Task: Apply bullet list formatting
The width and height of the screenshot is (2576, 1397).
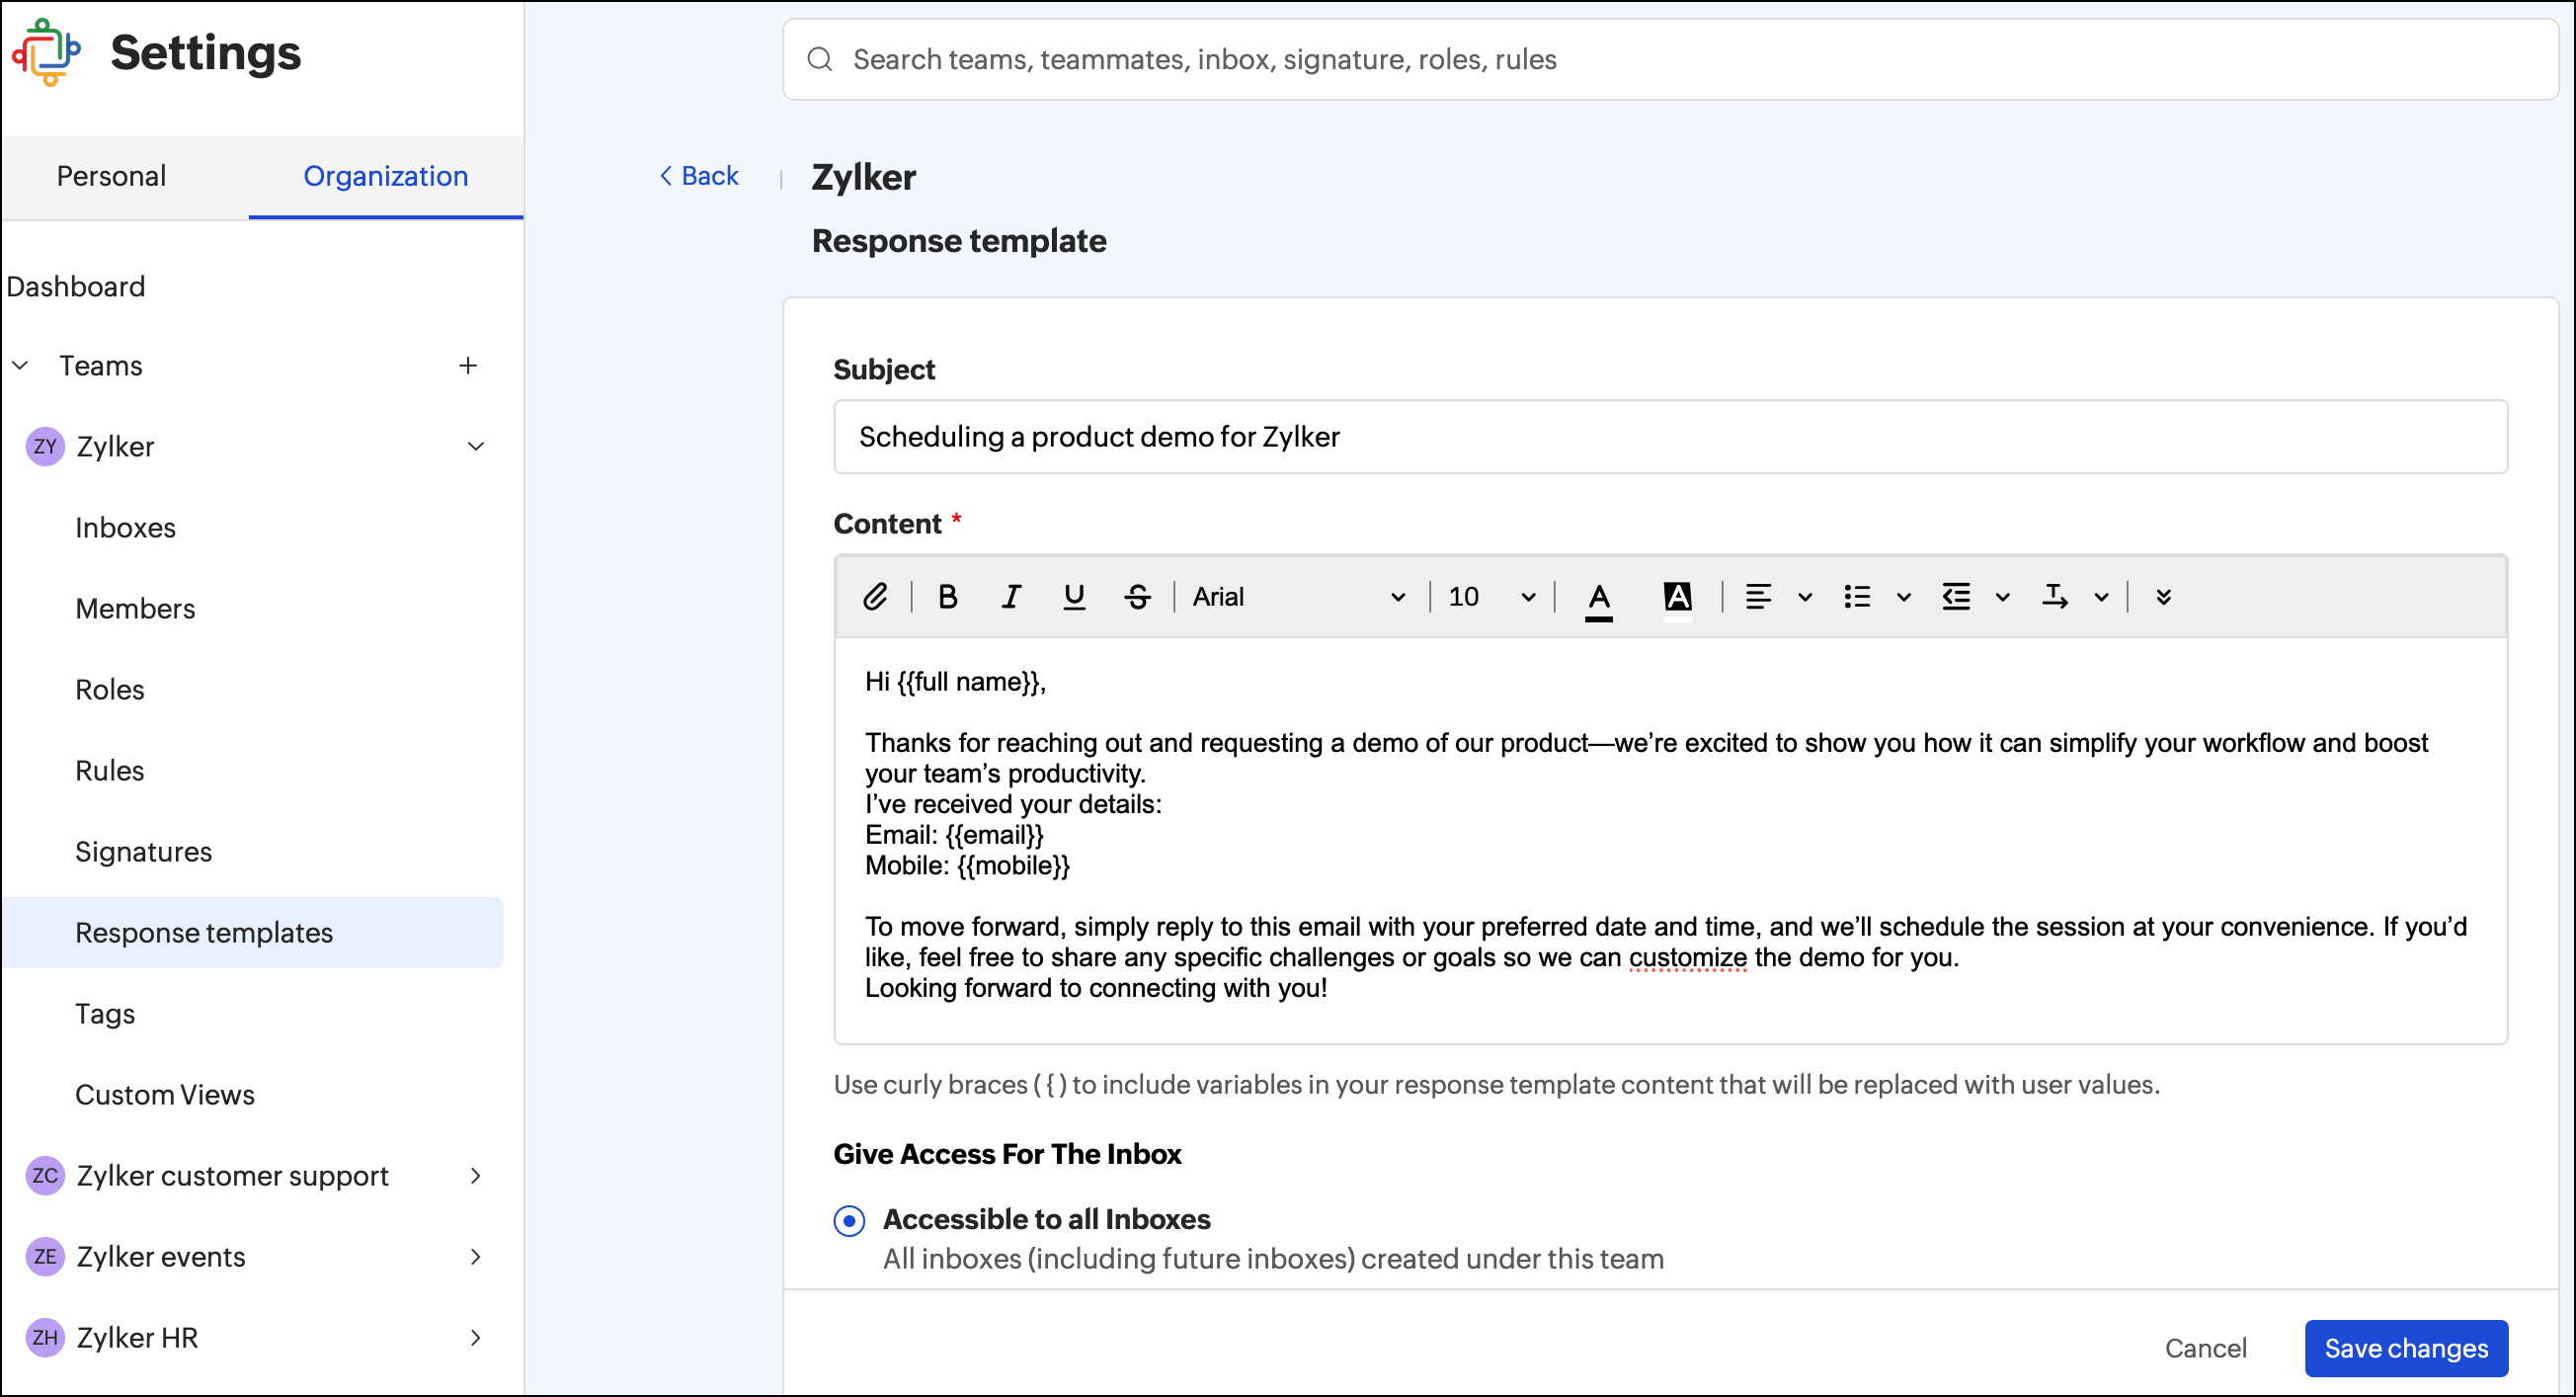Action: 1856,596
